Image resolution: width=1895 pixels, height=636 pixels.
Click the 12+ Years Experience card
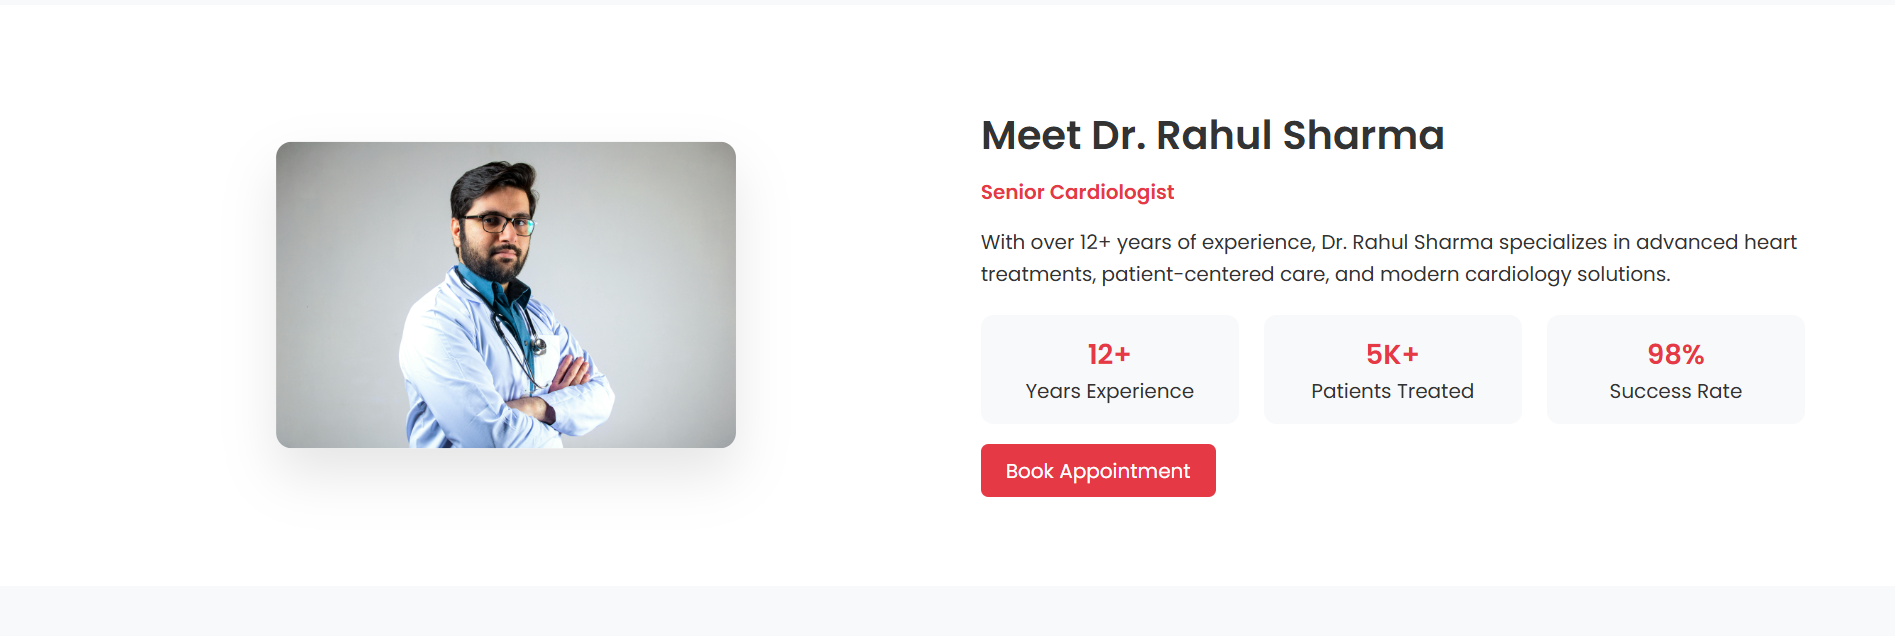(1110, 369)
